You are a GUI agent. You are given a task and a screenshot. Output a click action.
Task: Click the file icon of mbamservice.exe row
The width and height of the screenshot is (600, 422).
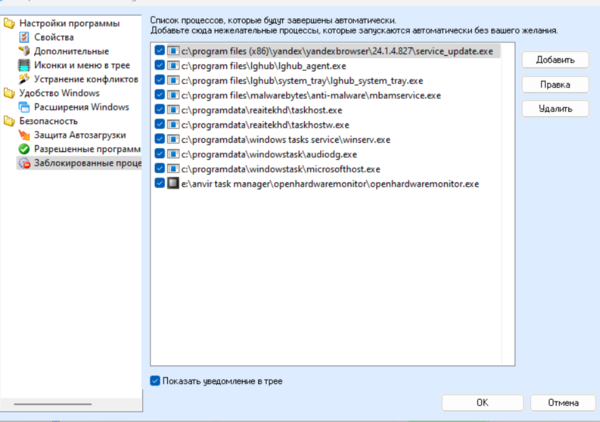point(173,95)
